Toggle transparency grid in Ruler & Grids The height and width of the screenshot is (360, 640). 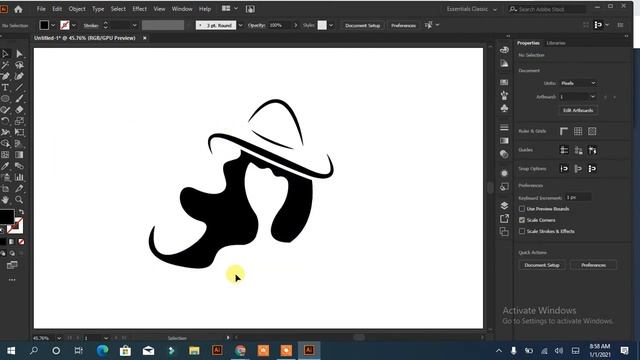click(592, 131)
